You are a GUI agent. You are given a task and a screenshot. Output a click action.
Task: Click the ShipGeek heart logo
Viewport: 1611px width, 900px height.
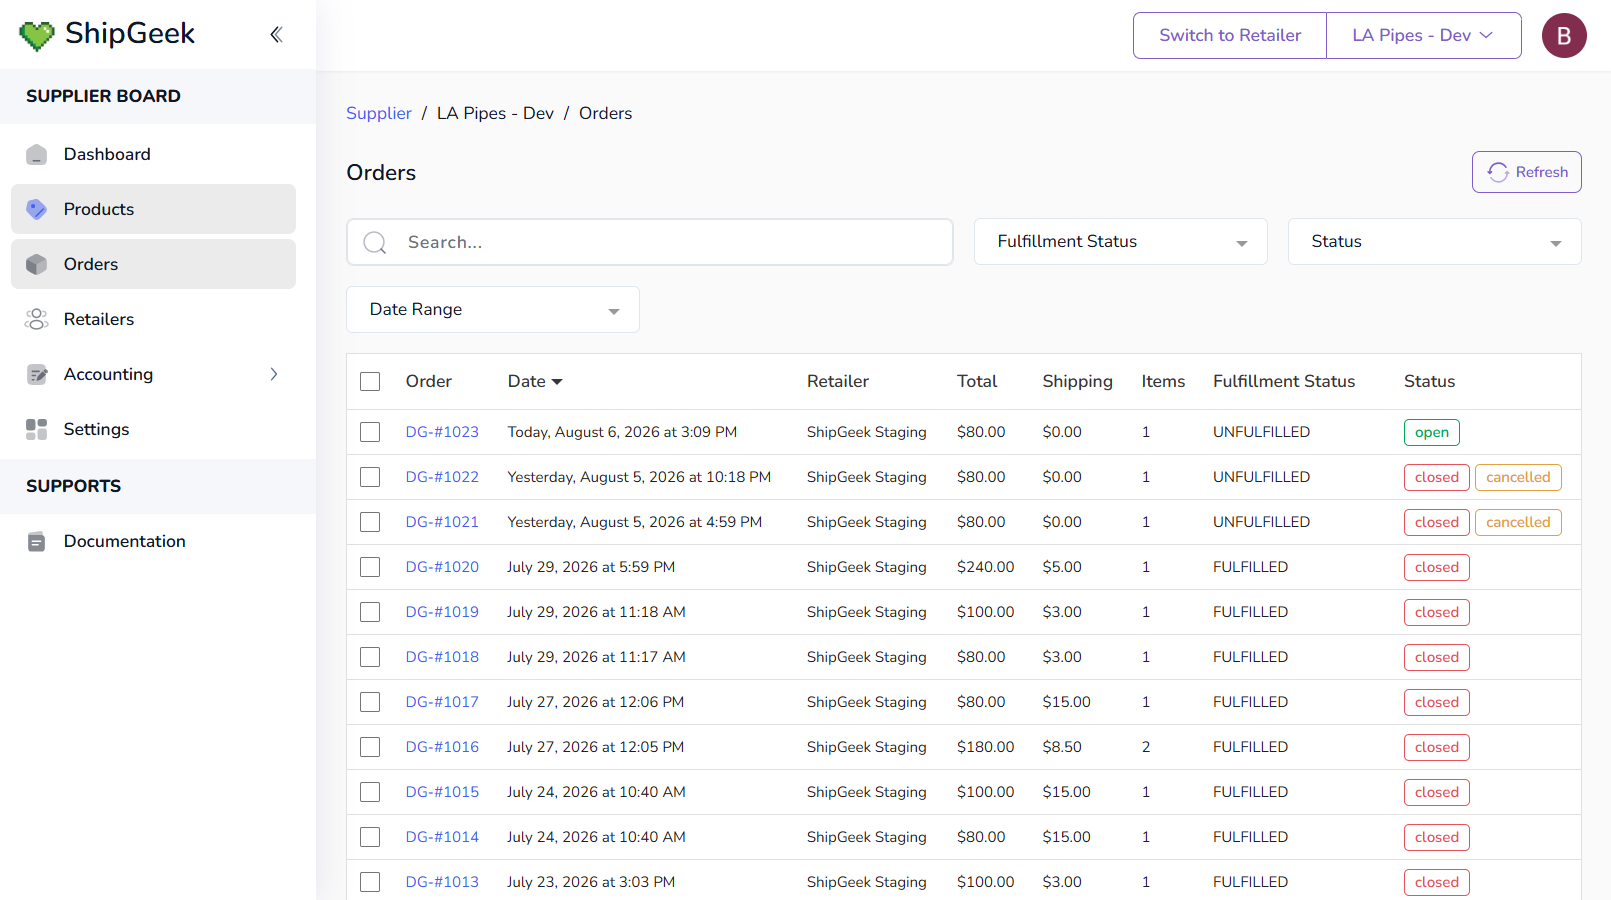click(x=37, y=36)
